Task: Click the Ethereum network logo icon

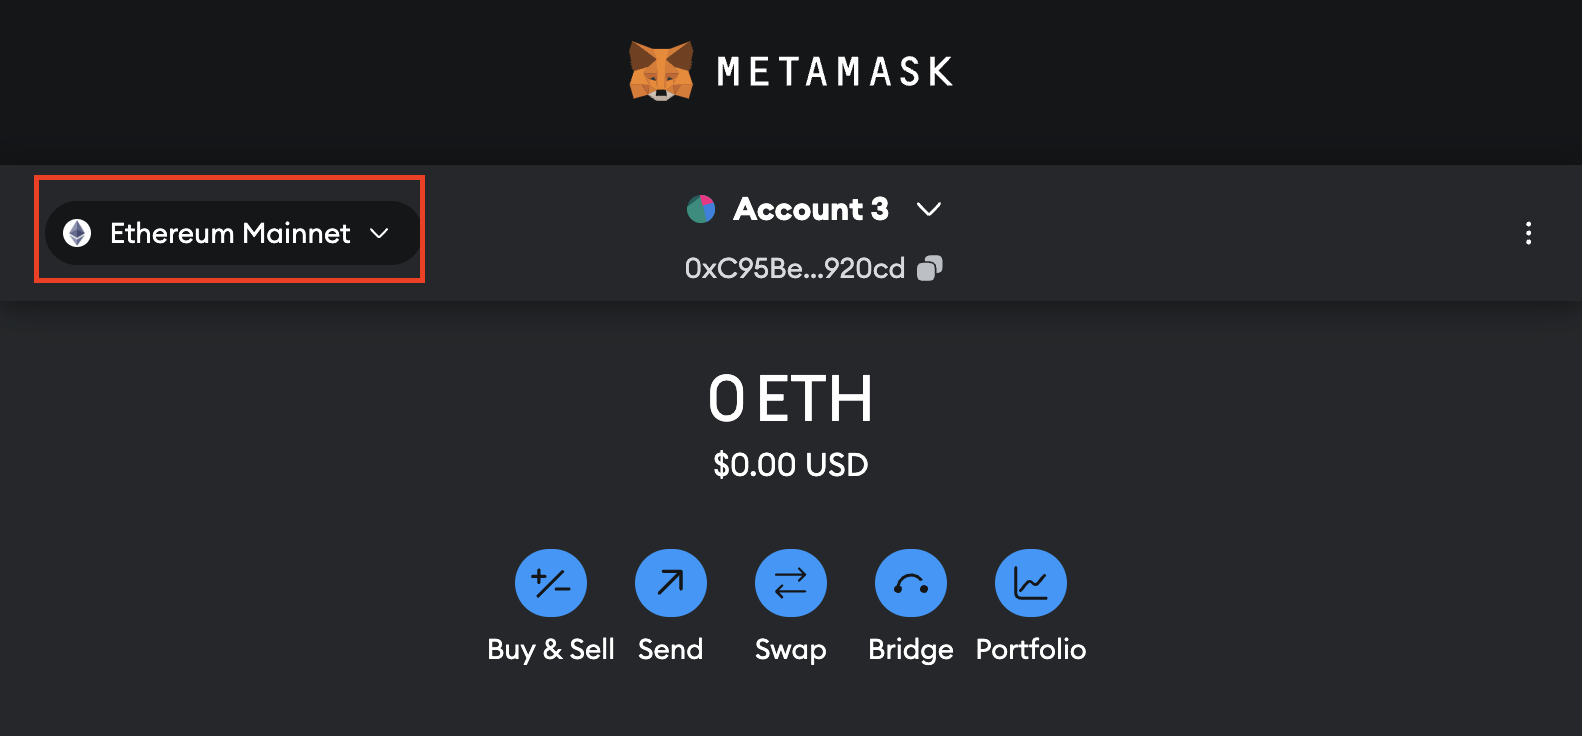Action: click(x=77, y=233)
